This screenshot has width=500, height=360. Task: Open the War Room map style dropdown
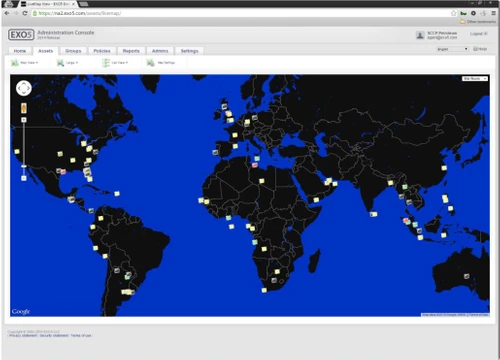click(x=475, y=79)
